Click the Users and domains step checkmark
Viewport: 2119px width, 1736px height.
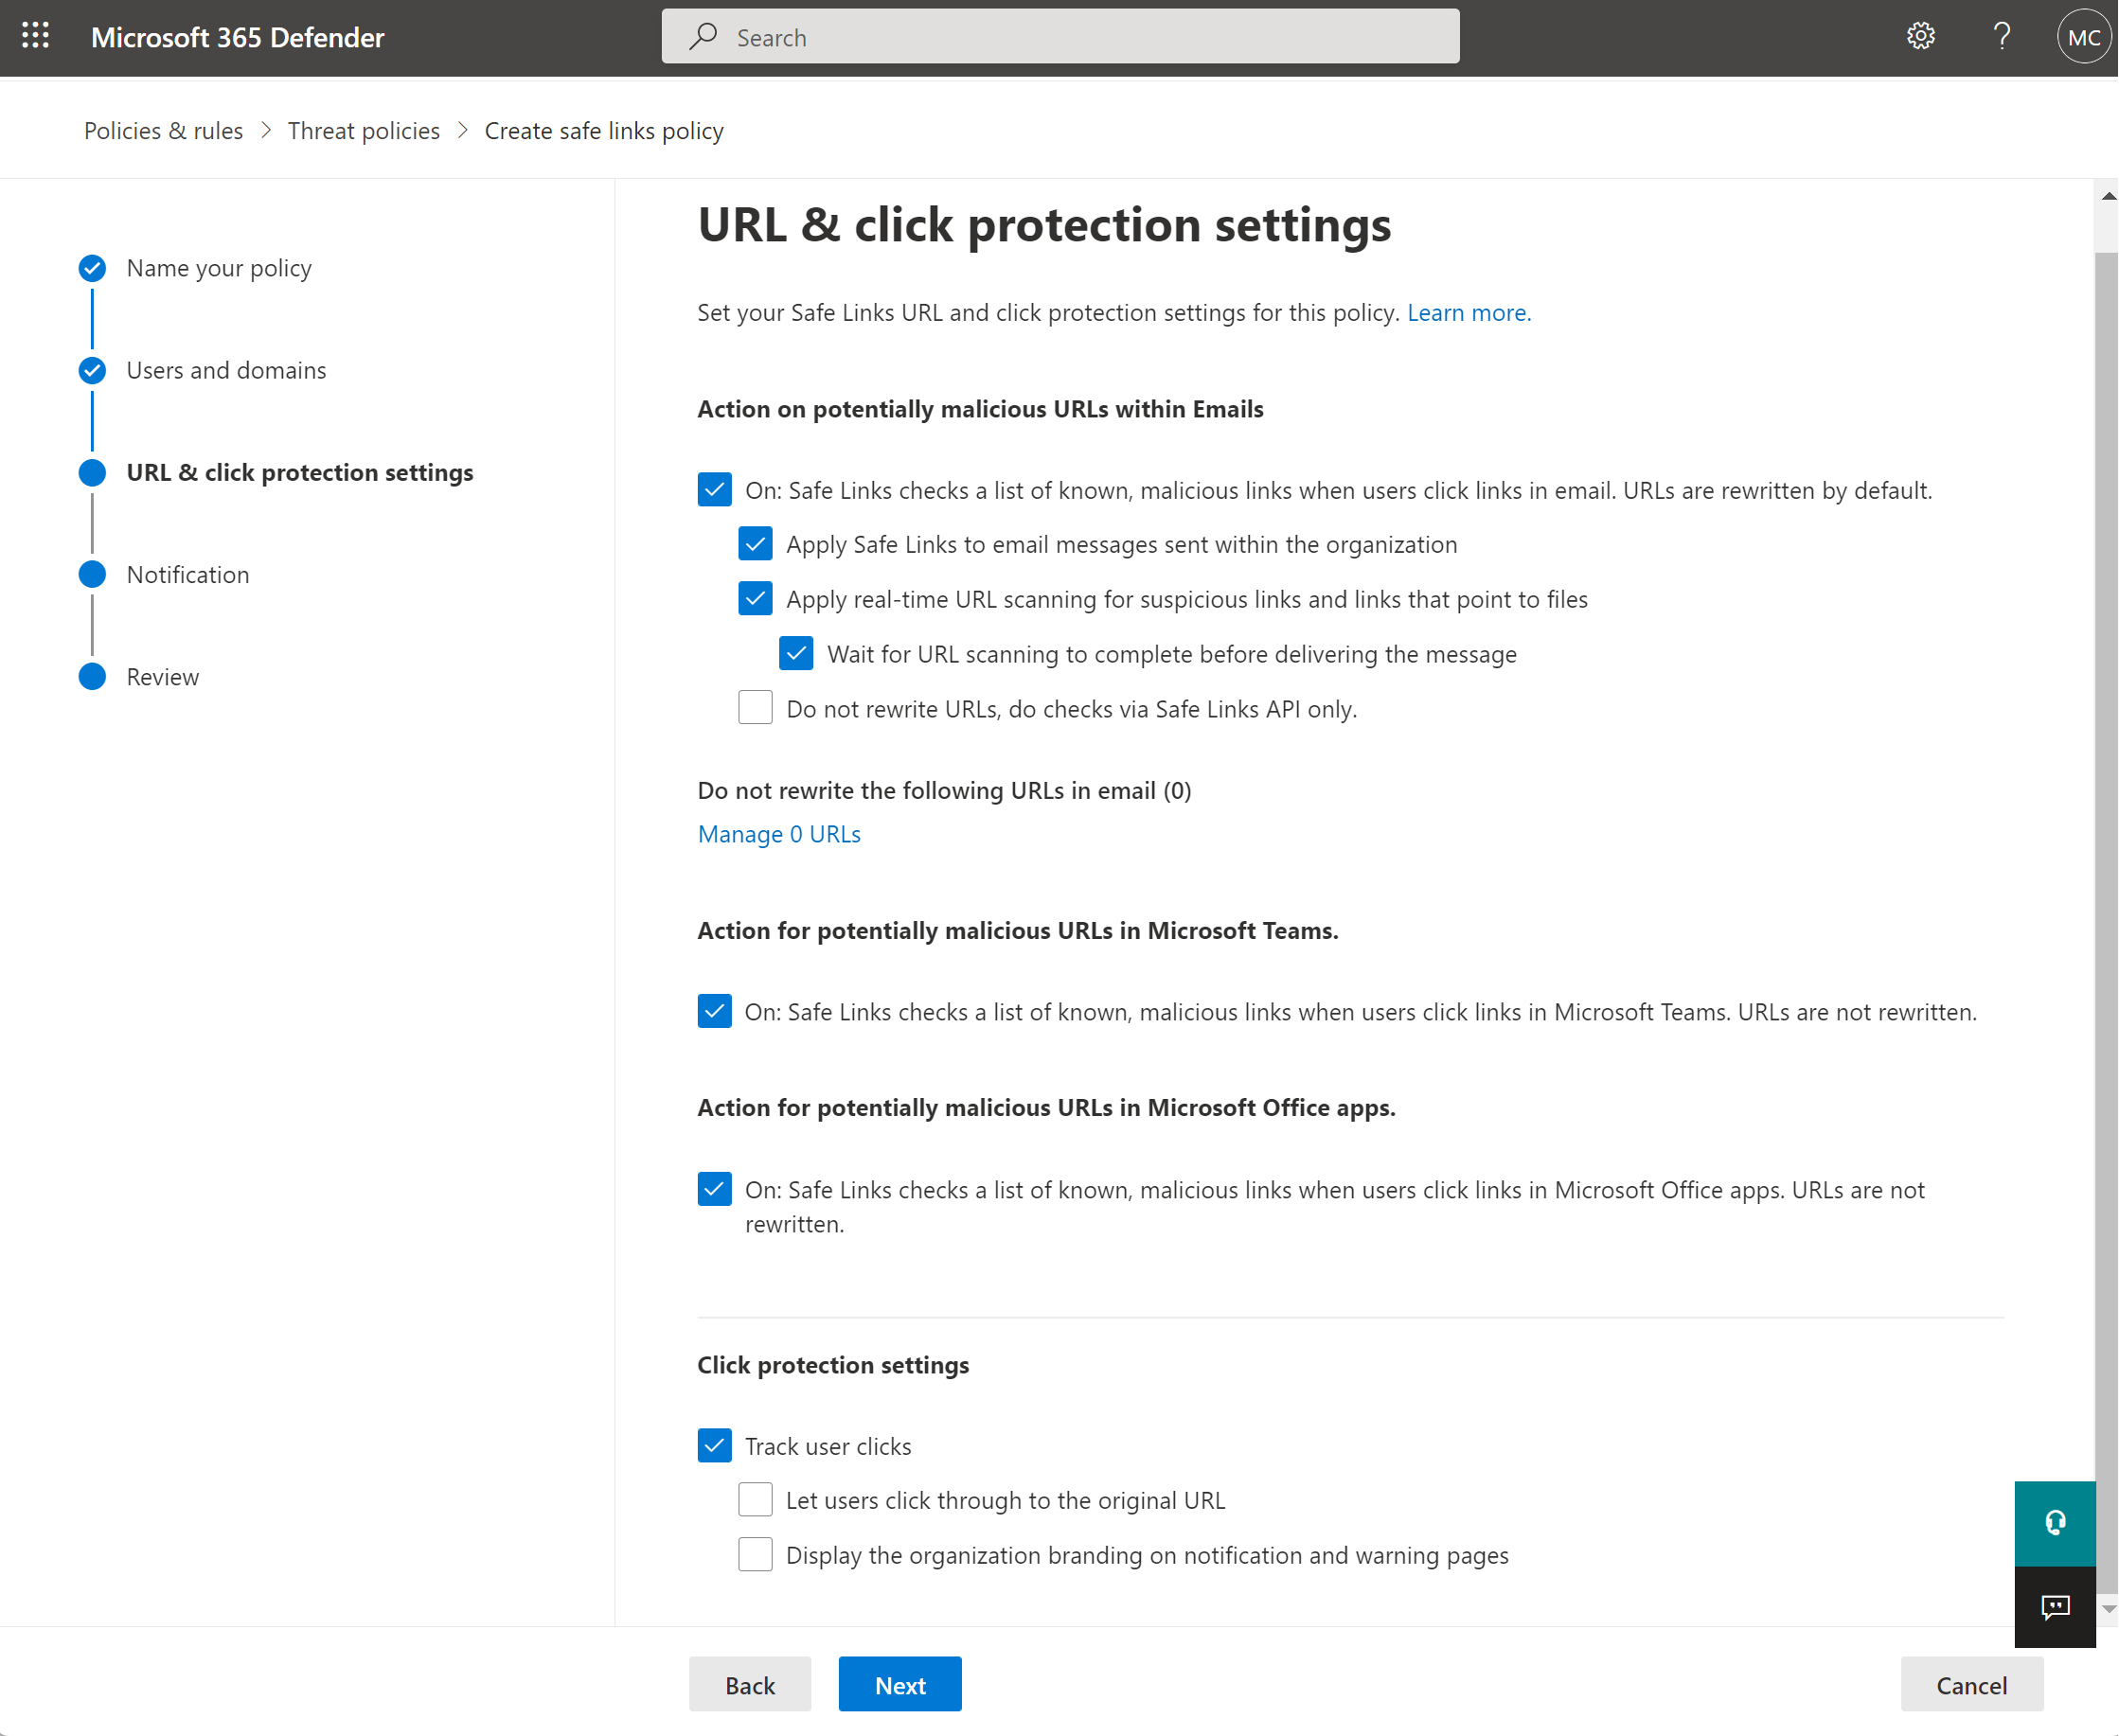coord(92,370)
